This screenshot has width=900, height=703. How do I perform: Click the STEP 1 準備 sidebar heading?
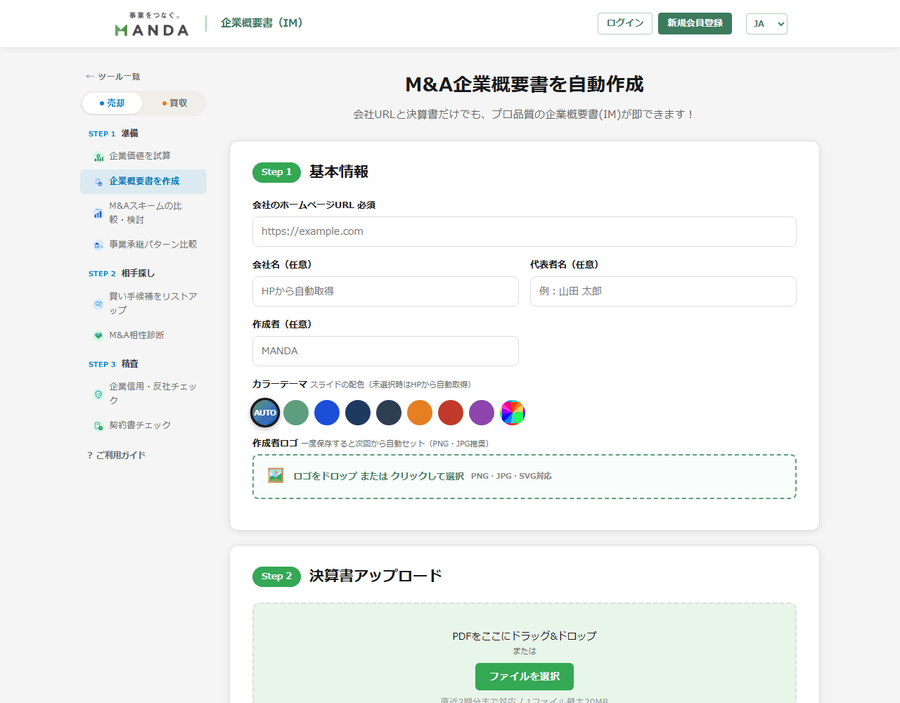click(x=113, y=133)
